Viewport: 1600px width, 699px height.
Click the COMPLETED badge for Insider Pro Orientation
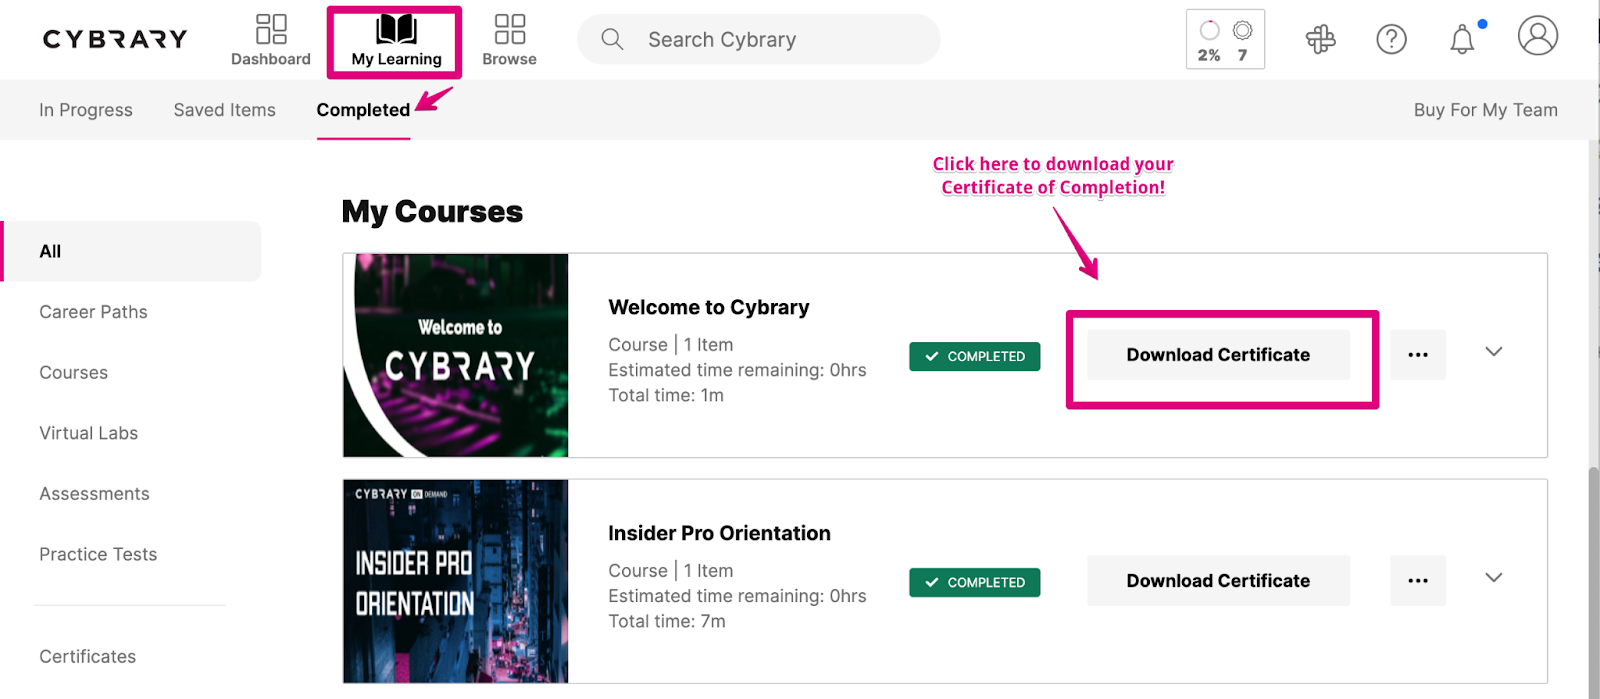point(975,583)
